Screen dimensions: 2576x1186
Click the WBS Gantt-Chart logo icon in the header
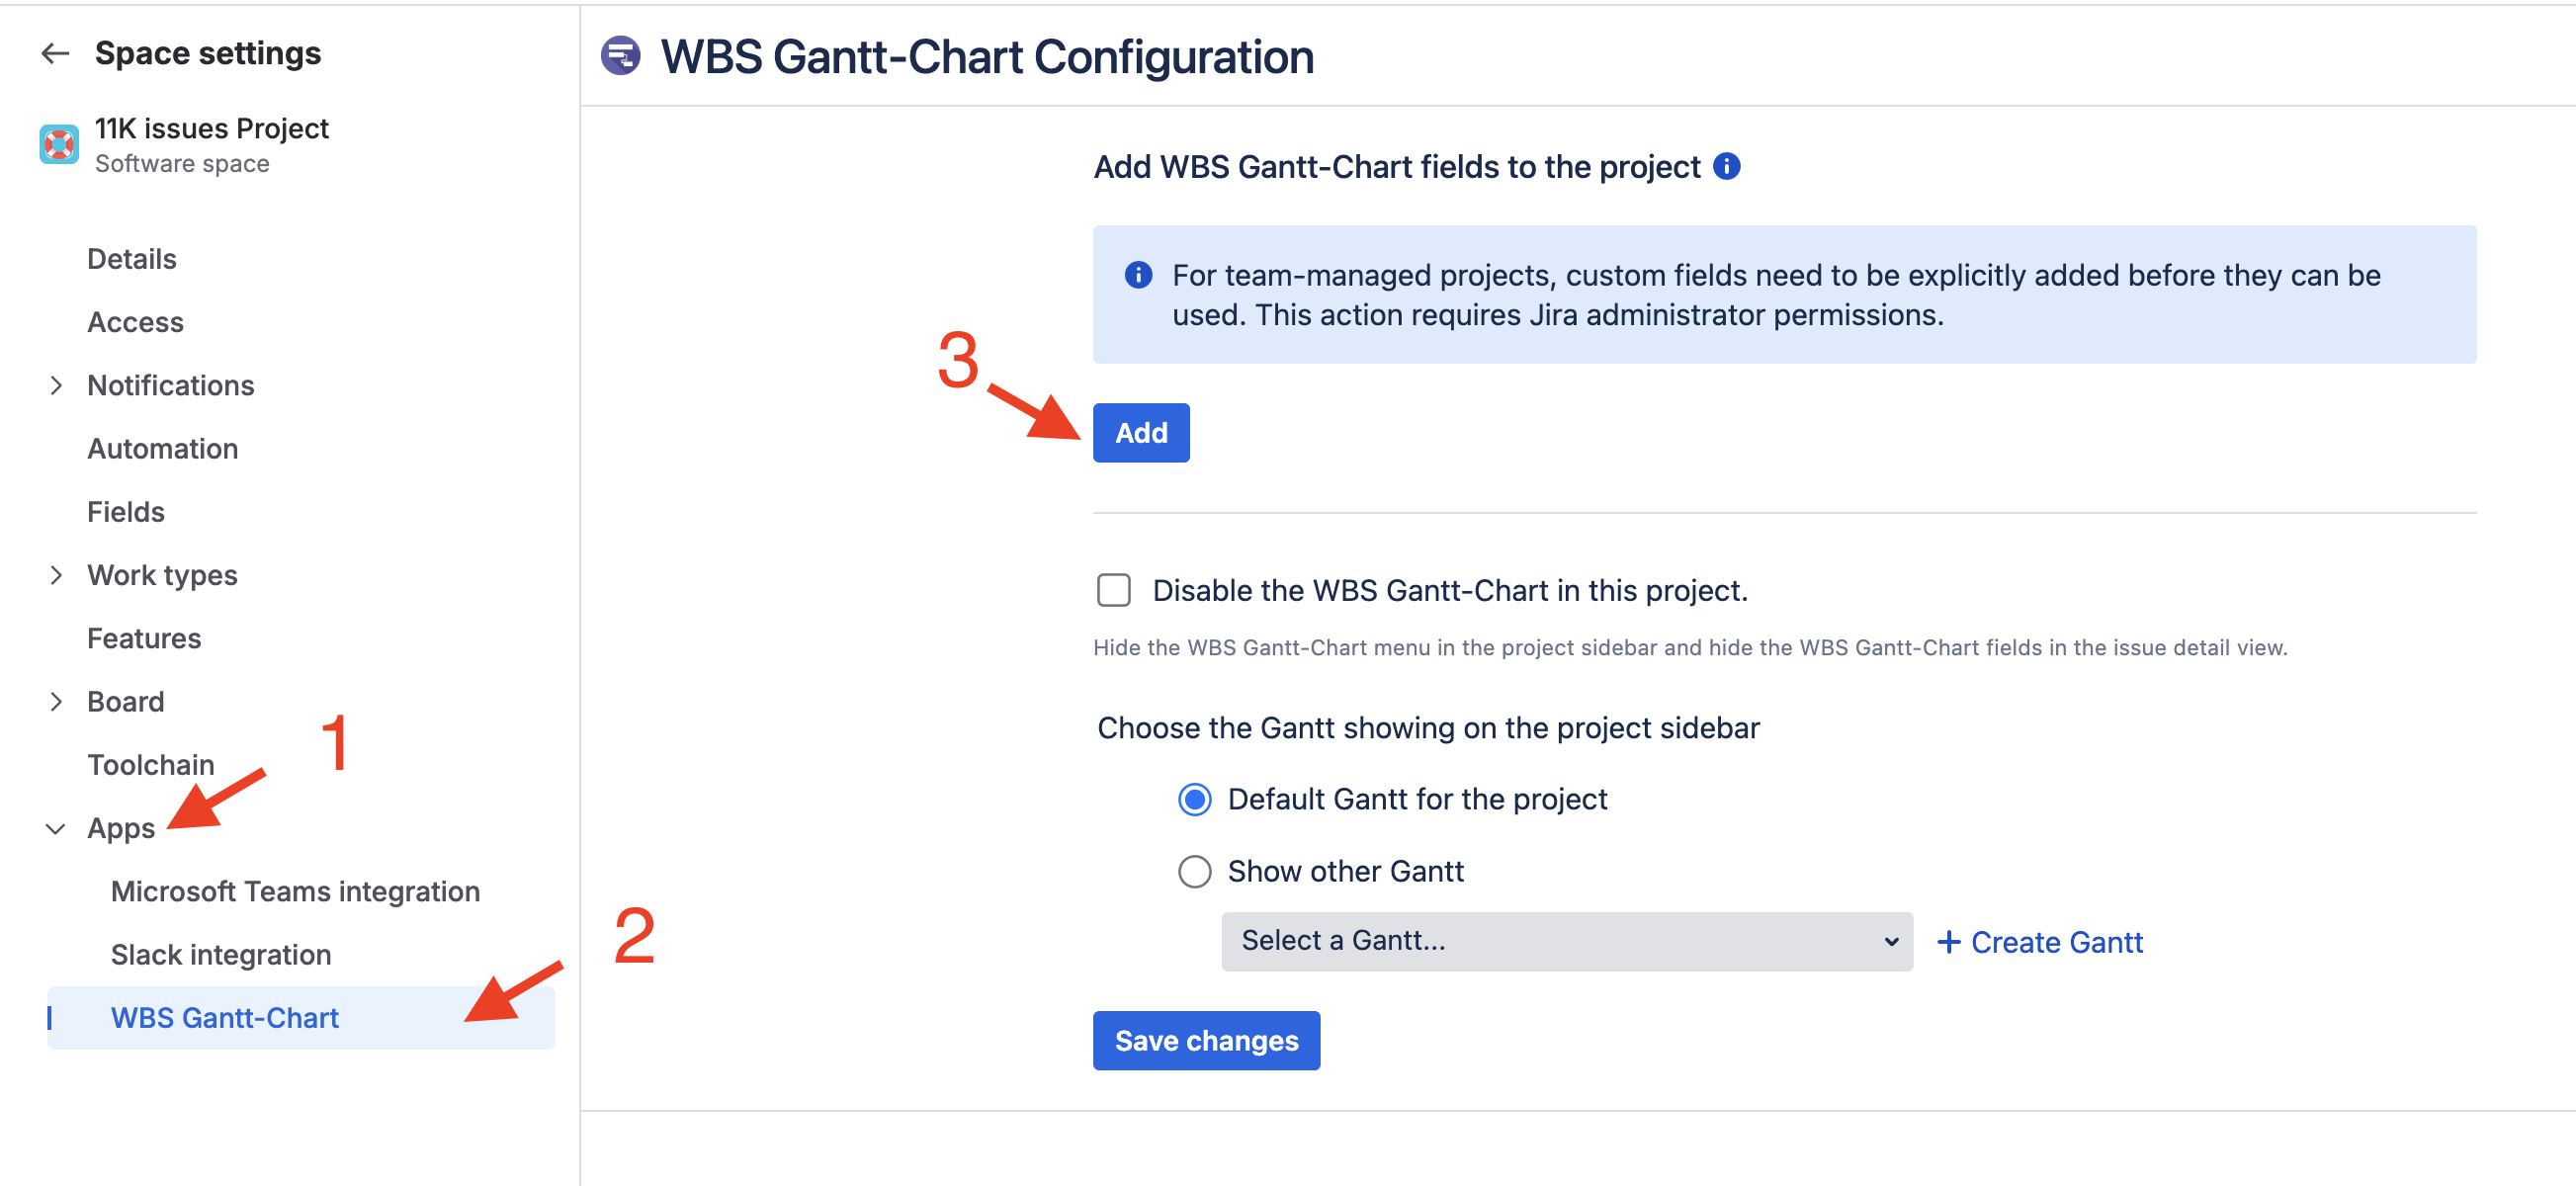click(620, 56)
